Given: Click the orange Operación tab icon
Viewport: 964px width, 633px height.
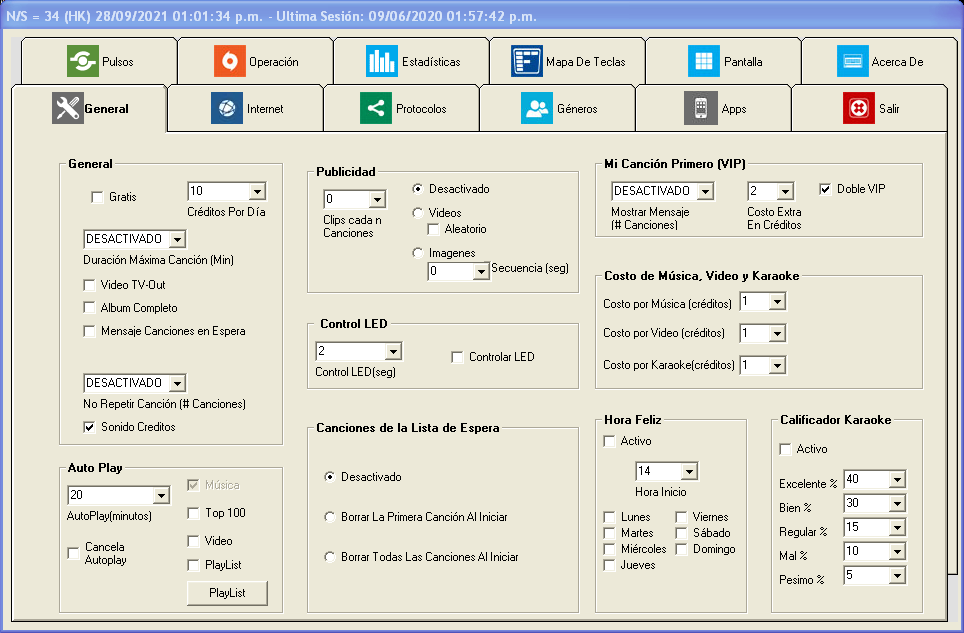Looking at the screenshot, I should [230, 61].
